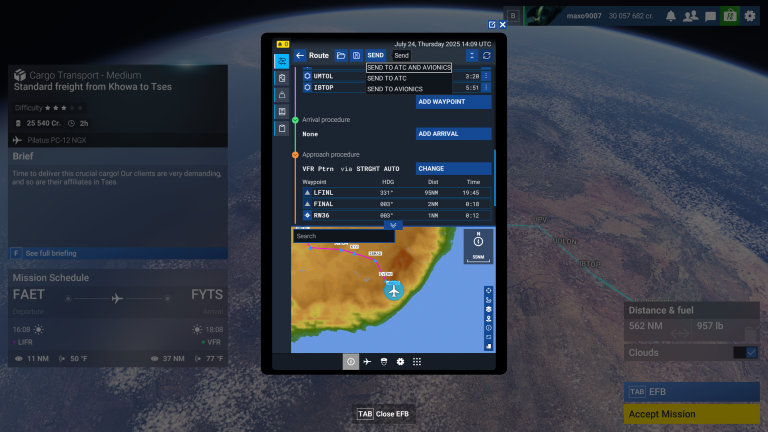Open the second sidebar document tab

coord(282,78)
